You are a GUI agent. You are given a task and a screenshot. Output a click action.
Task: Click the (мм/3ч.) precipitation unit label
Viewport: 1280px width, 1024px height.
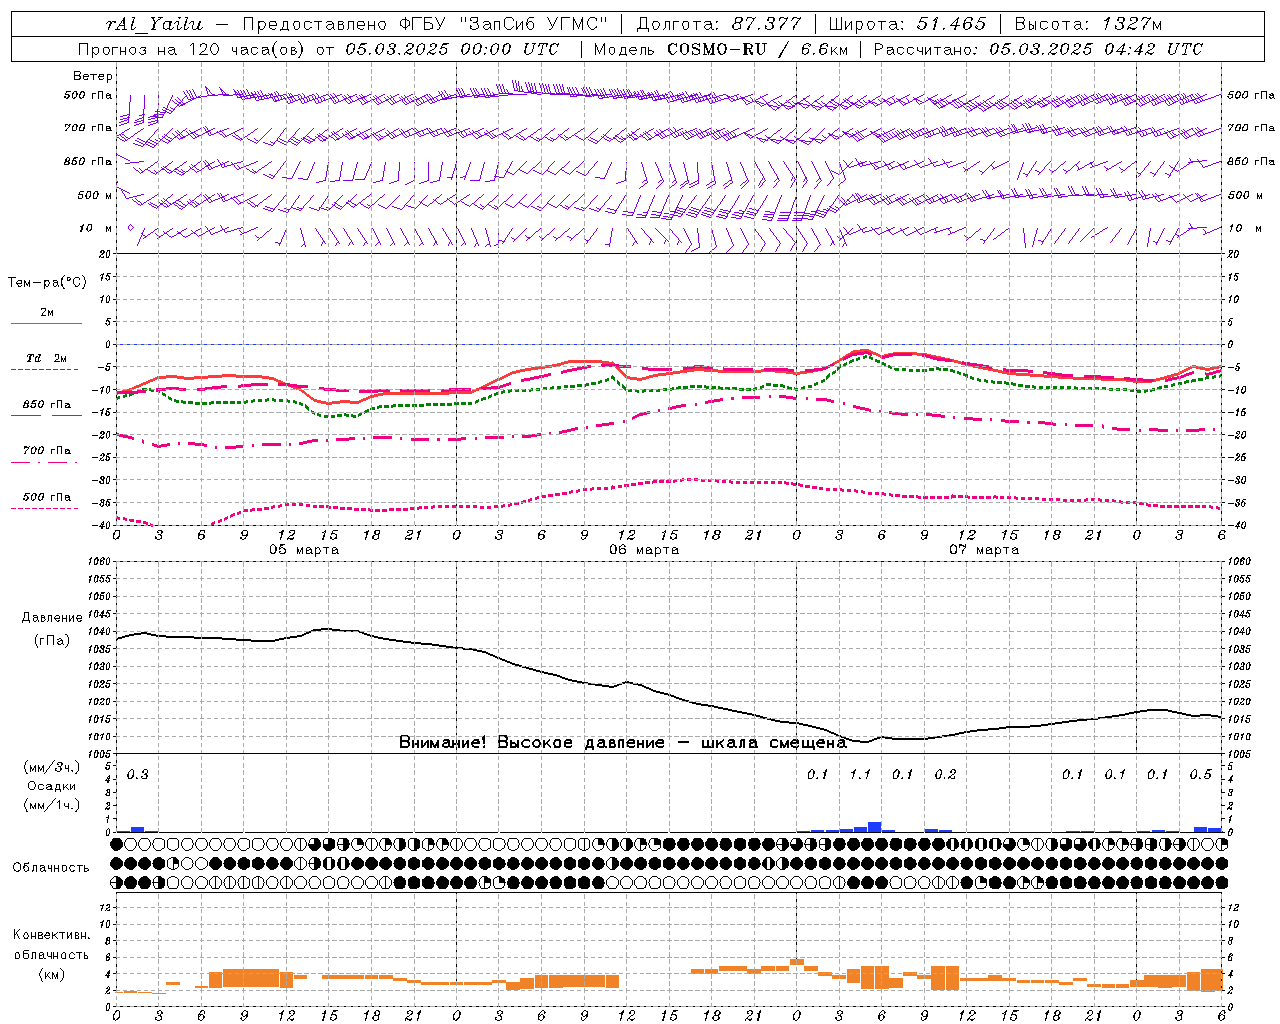tap(51, 768)
